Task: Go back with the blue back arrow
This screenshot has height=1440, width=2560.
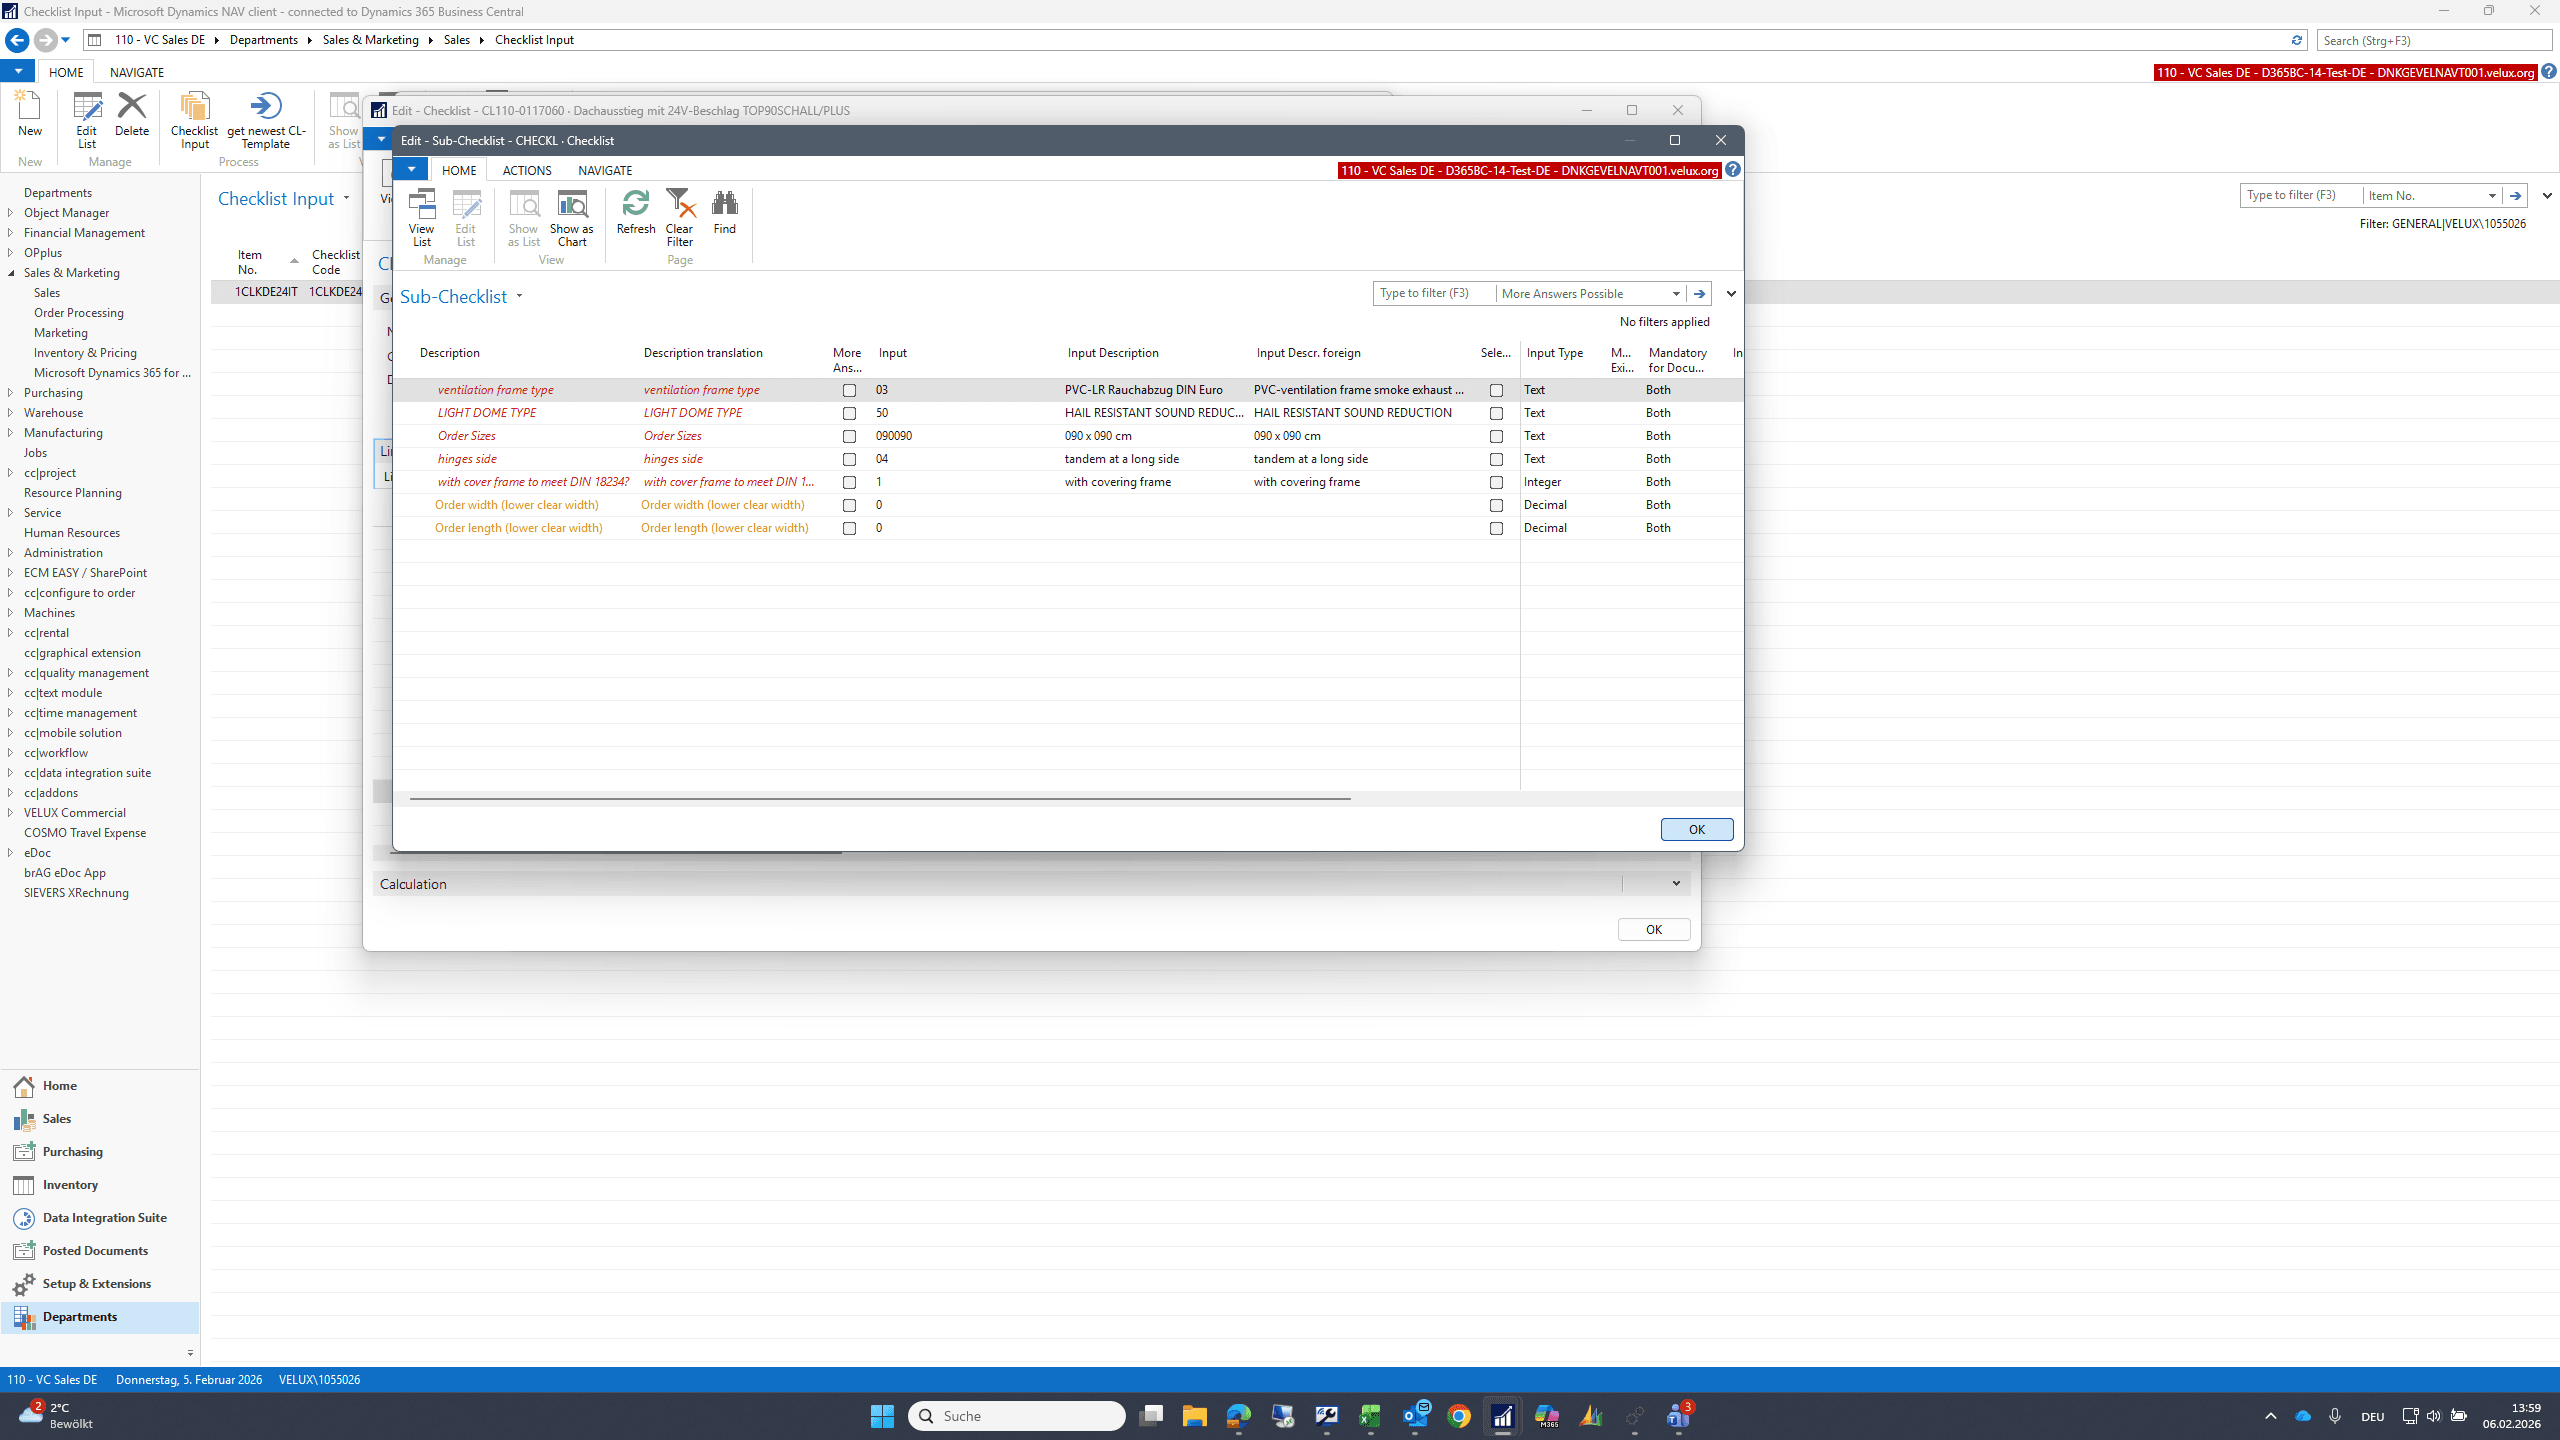Action: (x=17, y=40)
